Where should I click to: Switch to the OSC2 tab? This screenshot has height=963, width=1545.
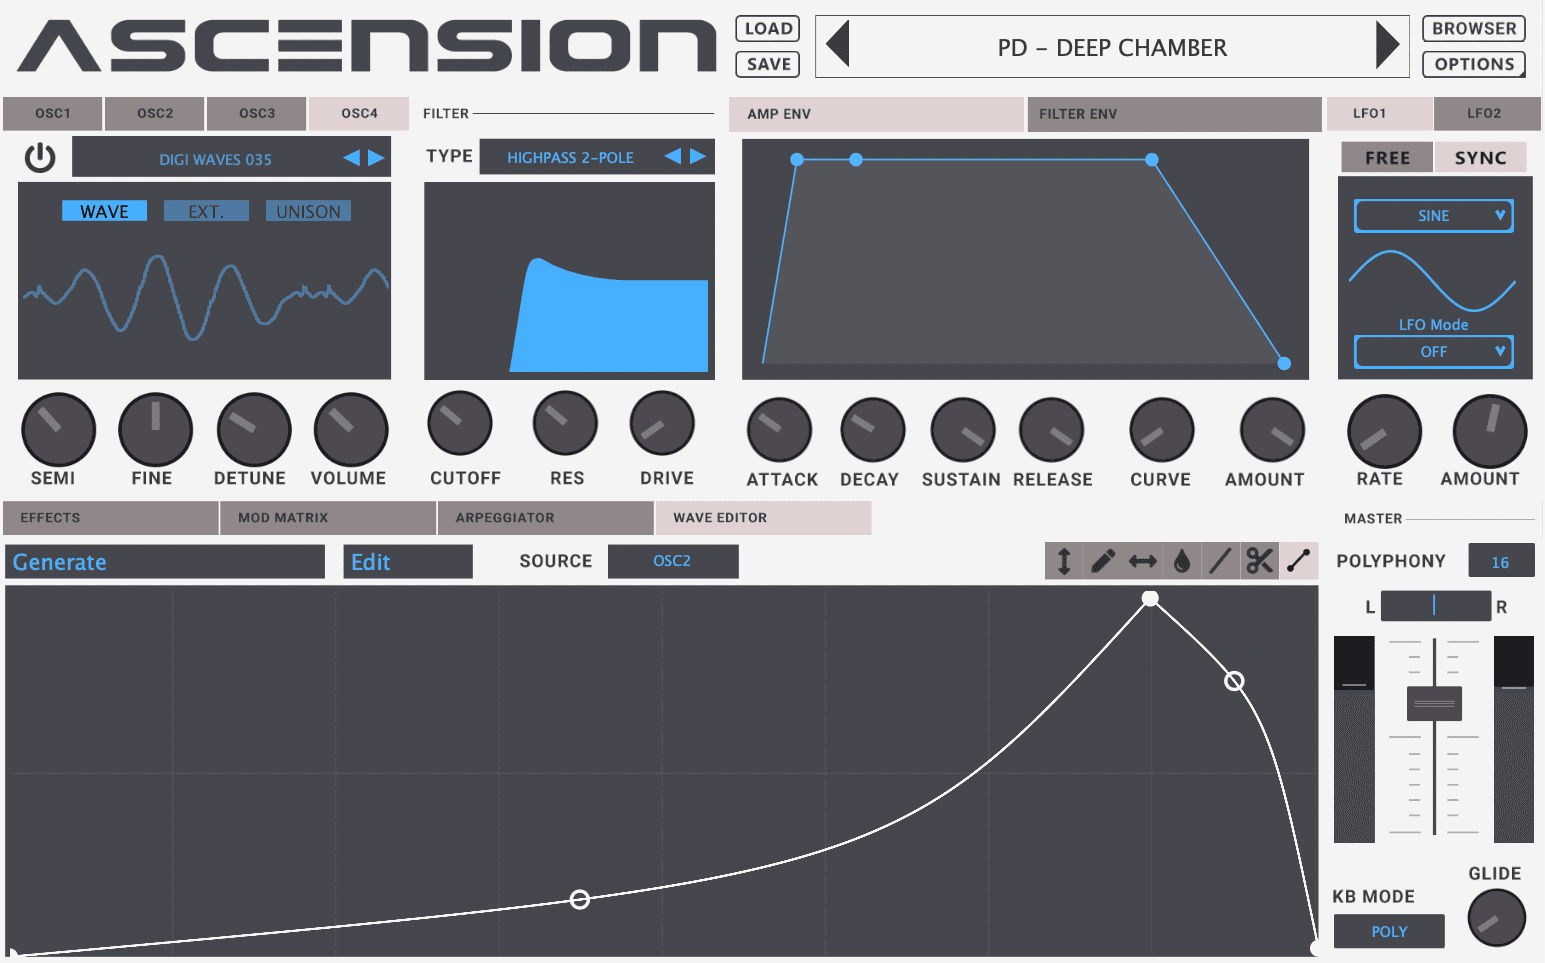[155, 113]
